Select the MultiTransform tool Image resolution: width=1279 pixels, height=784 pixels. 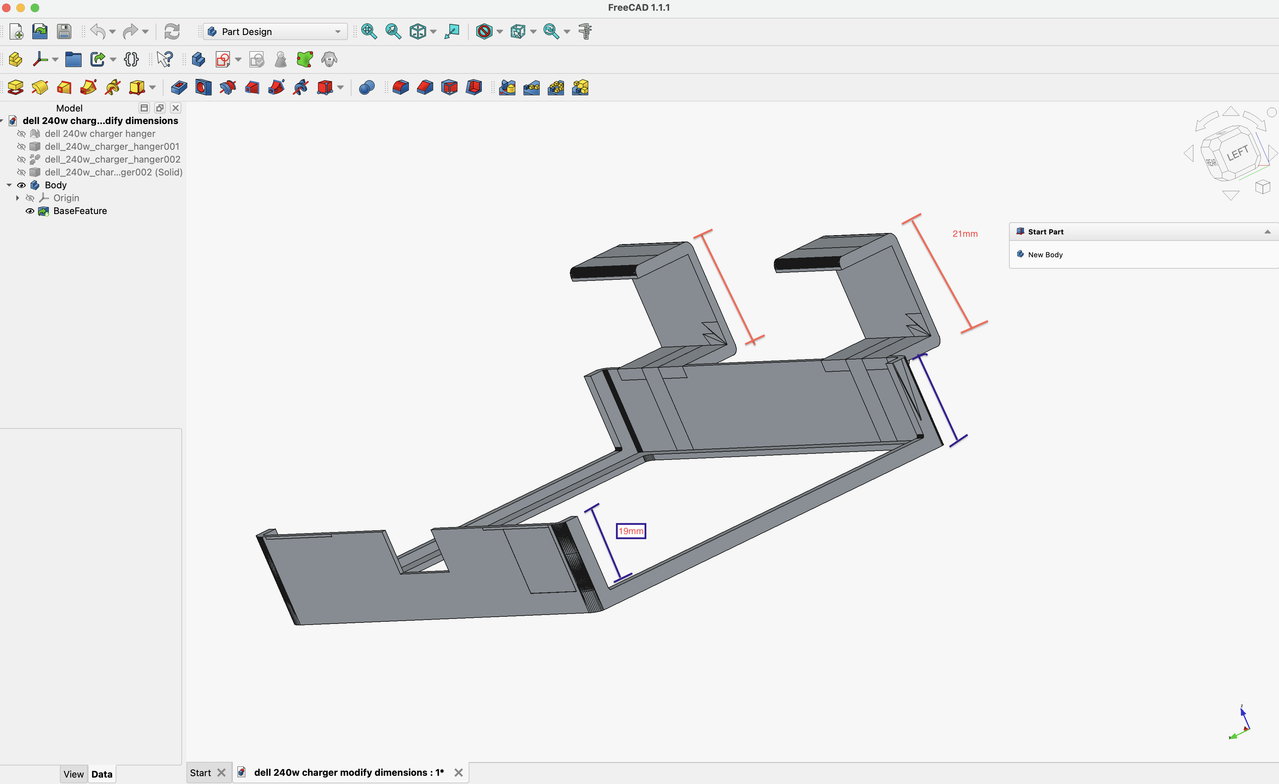click(580, 88)
